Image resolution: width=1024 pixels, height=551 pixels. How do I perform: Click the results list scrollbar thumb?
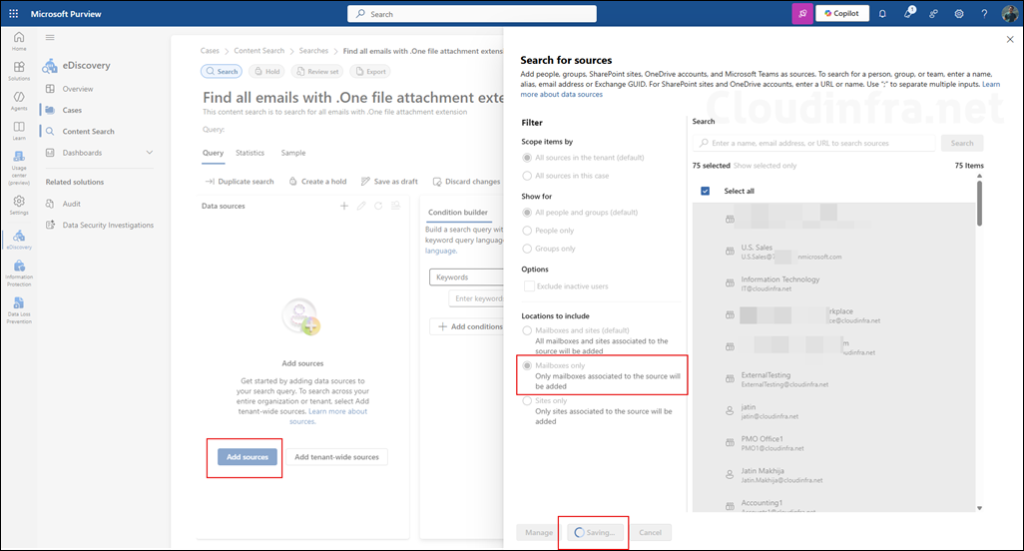click(979, 204)
